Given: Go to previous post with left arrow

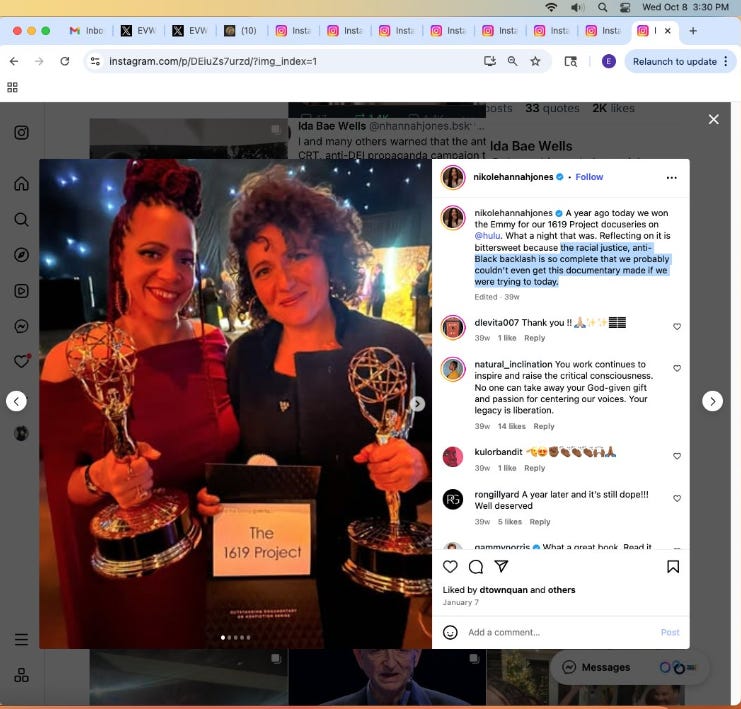Looking at the screenshot, I should 17,401.
